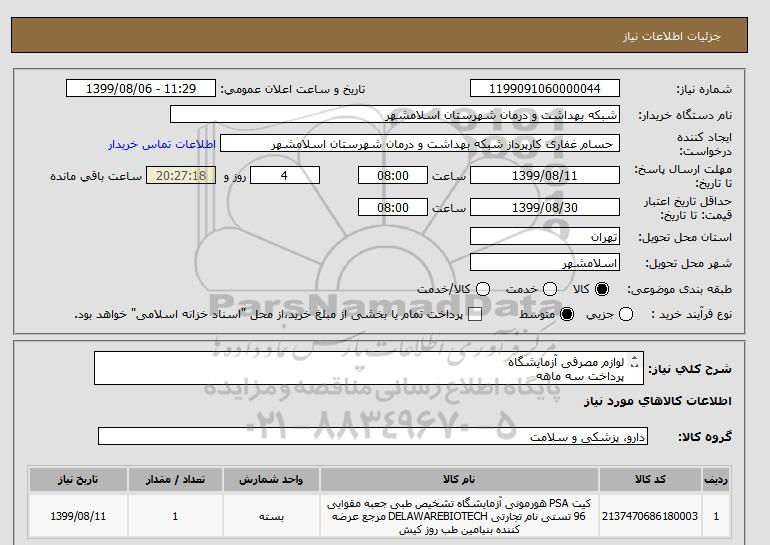Click the واحد شمارش column header
This screenshot has width=770, height=545.
(x=271, y=479)
